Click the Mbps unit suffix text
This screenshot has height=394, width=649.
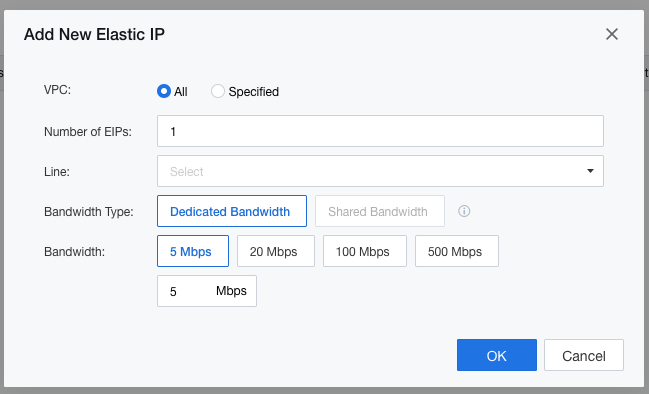(231, 291)
